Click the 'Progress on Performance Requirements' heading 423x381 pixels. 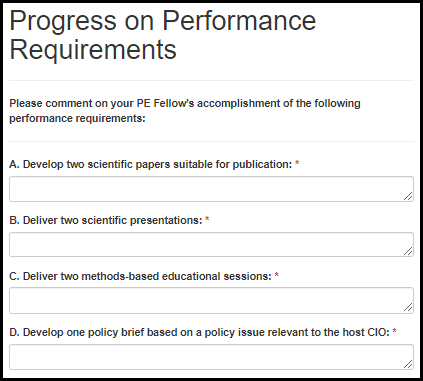coord(163,35)
